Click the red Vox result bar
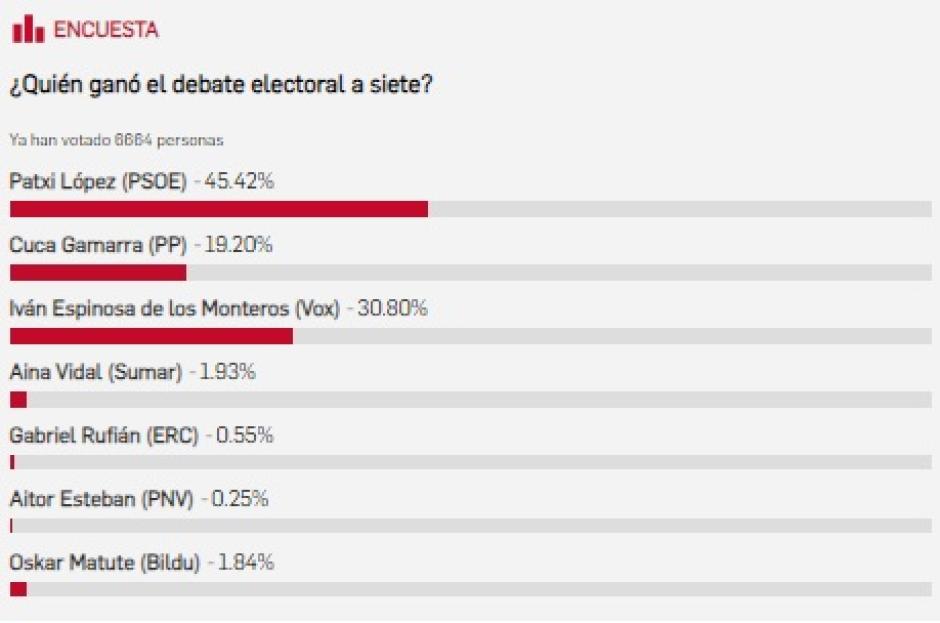This screenshot has width=940, height=623. point(152,336)
